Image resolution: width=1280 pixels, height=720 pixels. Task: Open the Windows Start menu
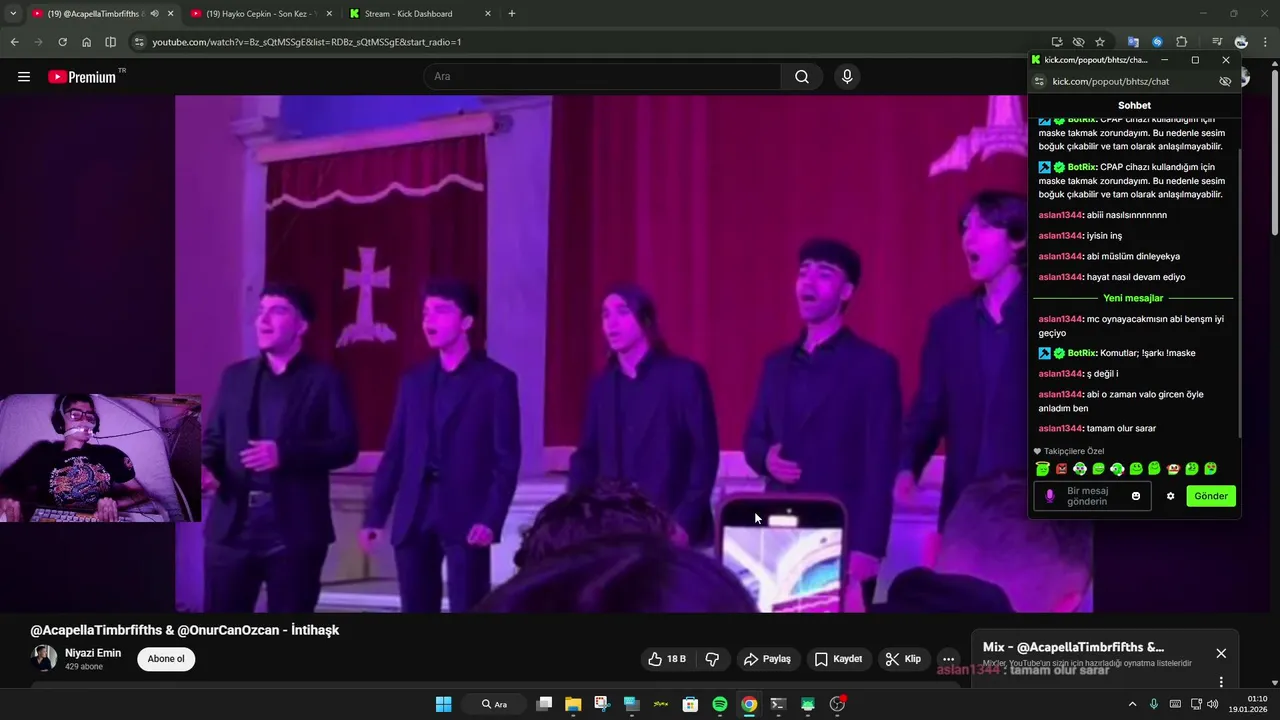(x=443, y=704)
